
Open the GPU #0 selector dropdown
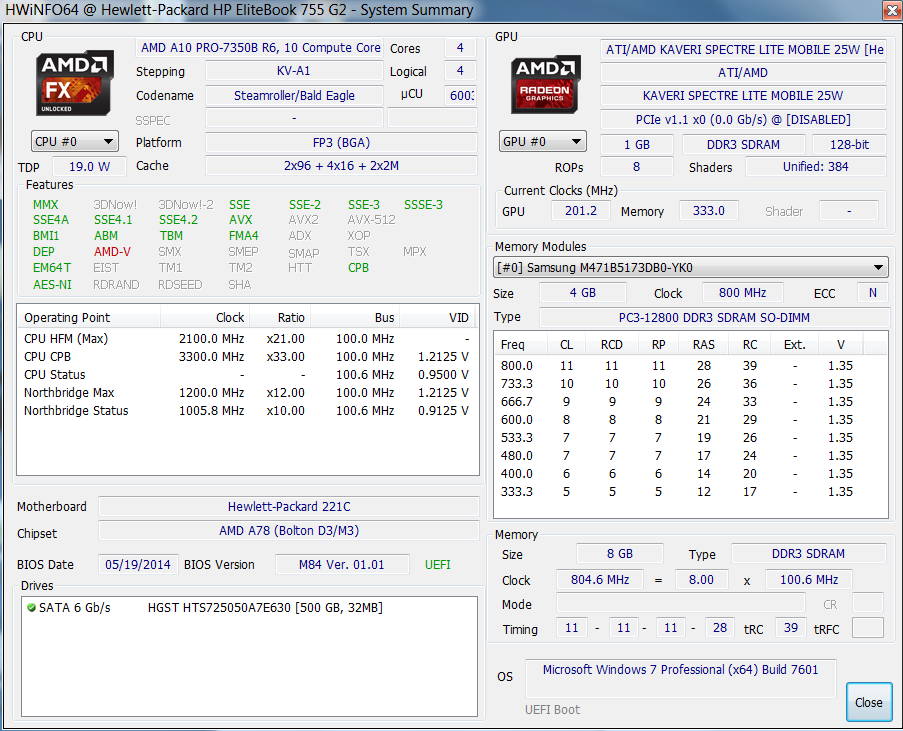click(x=542, y=142)
